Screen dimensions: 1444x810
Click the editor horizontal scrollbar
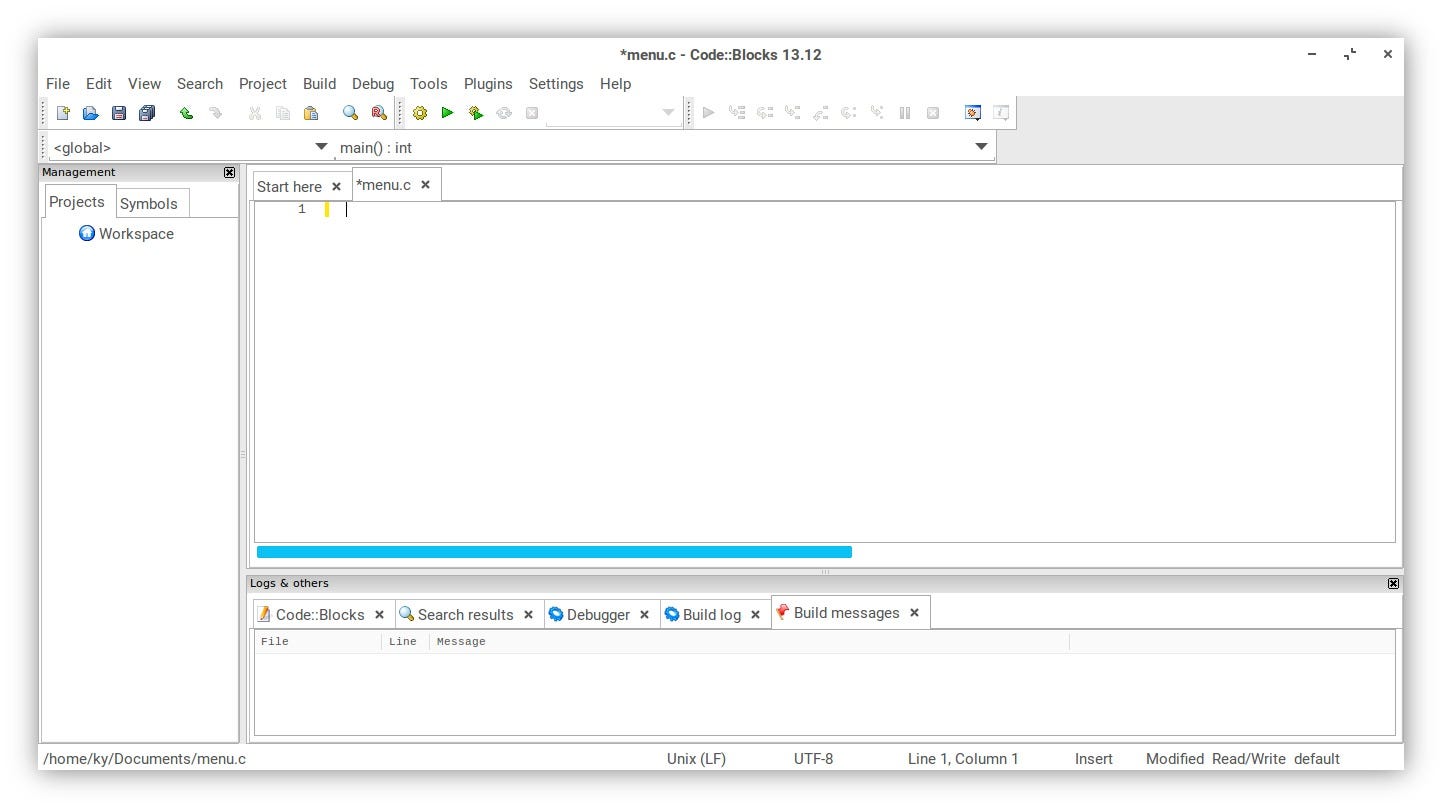coord(554,552)
